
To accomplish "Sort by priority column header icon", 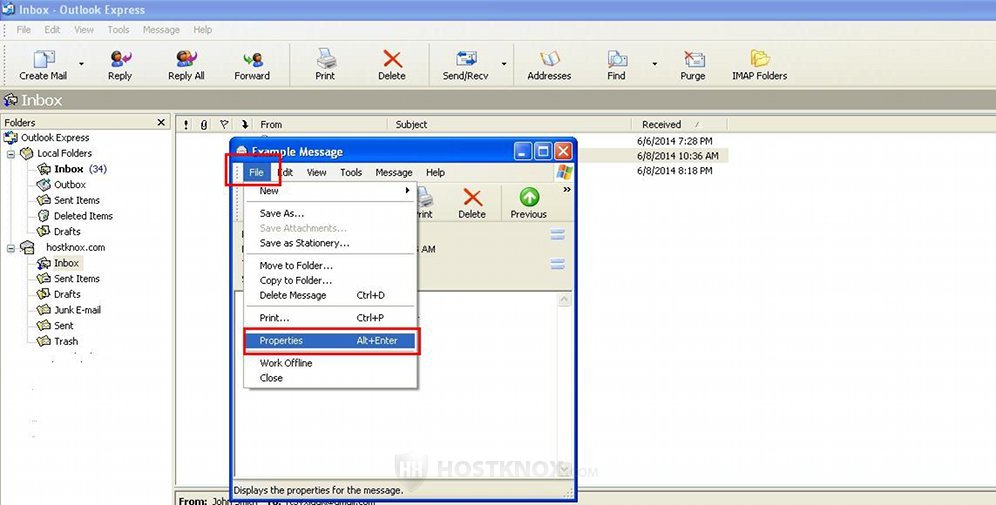I will (186, 125).
